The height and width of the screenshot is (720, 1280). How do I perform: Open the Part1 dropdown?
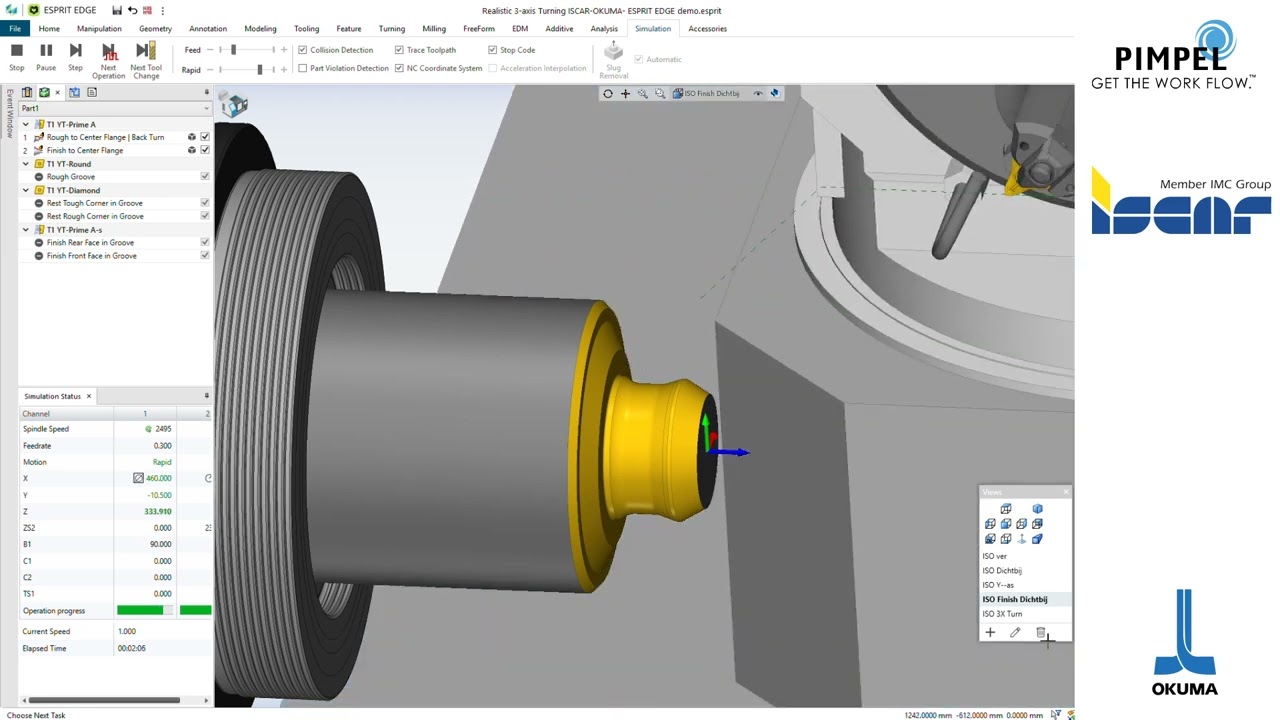pyautogui.click(x=115, y=108)
